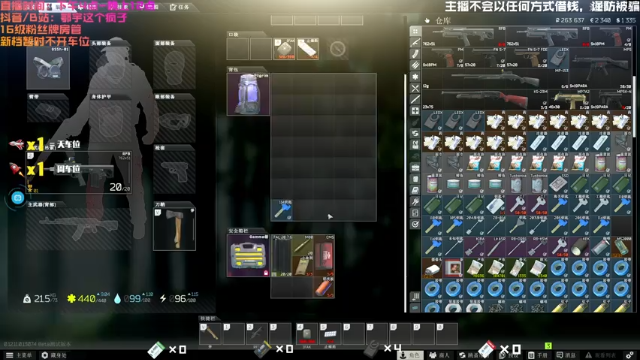
Task: Filter stash by weapons rifle icon
Action: point(415,42)
